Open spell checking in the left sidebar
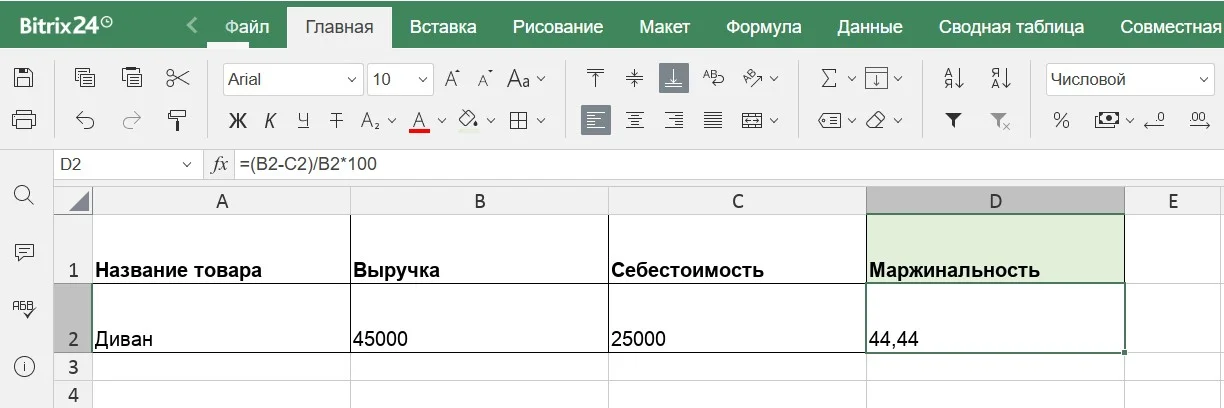The image size is (1224, 408). (x=24, y=308)
